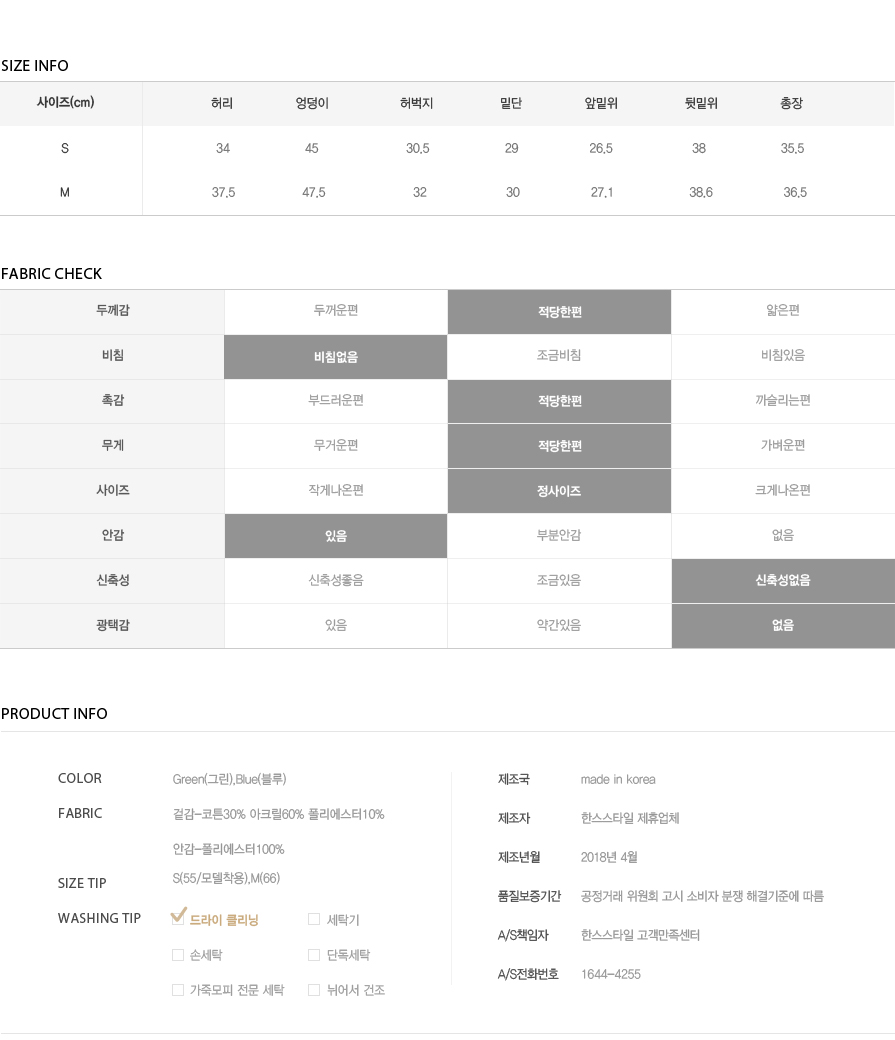Click the 한스스타일 제휴업체 manufacturer text
This screenshot has height=1040, width=895.
[x=630, y=818]
